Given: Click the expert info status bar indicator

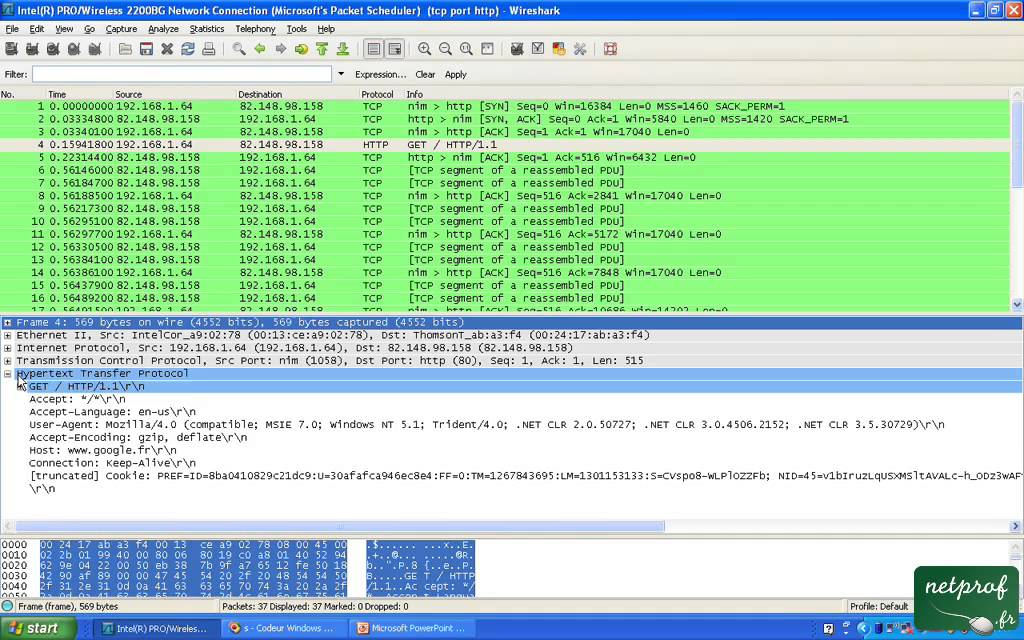Looking at the screenshot, I should [7, 606].
